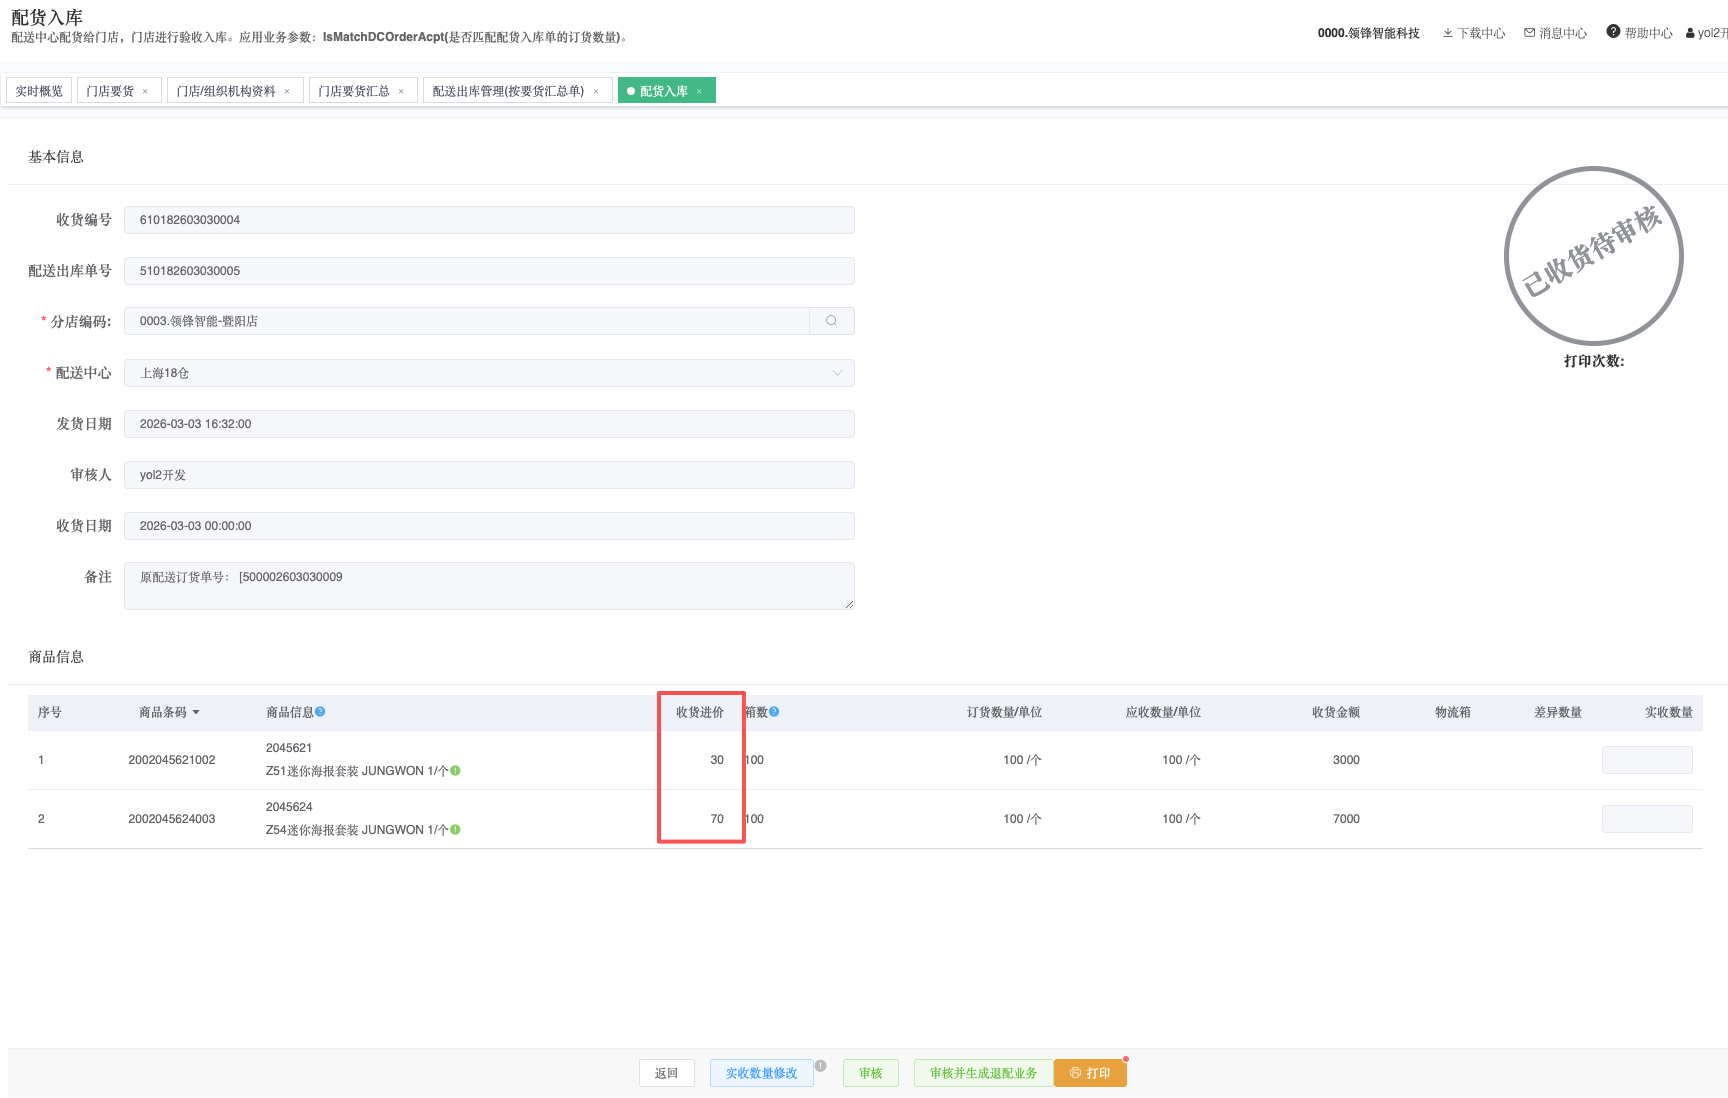Click 实收数量 input for row 2
The height and width of the screenshot is (1098, 1728).
click(1647, 819)
